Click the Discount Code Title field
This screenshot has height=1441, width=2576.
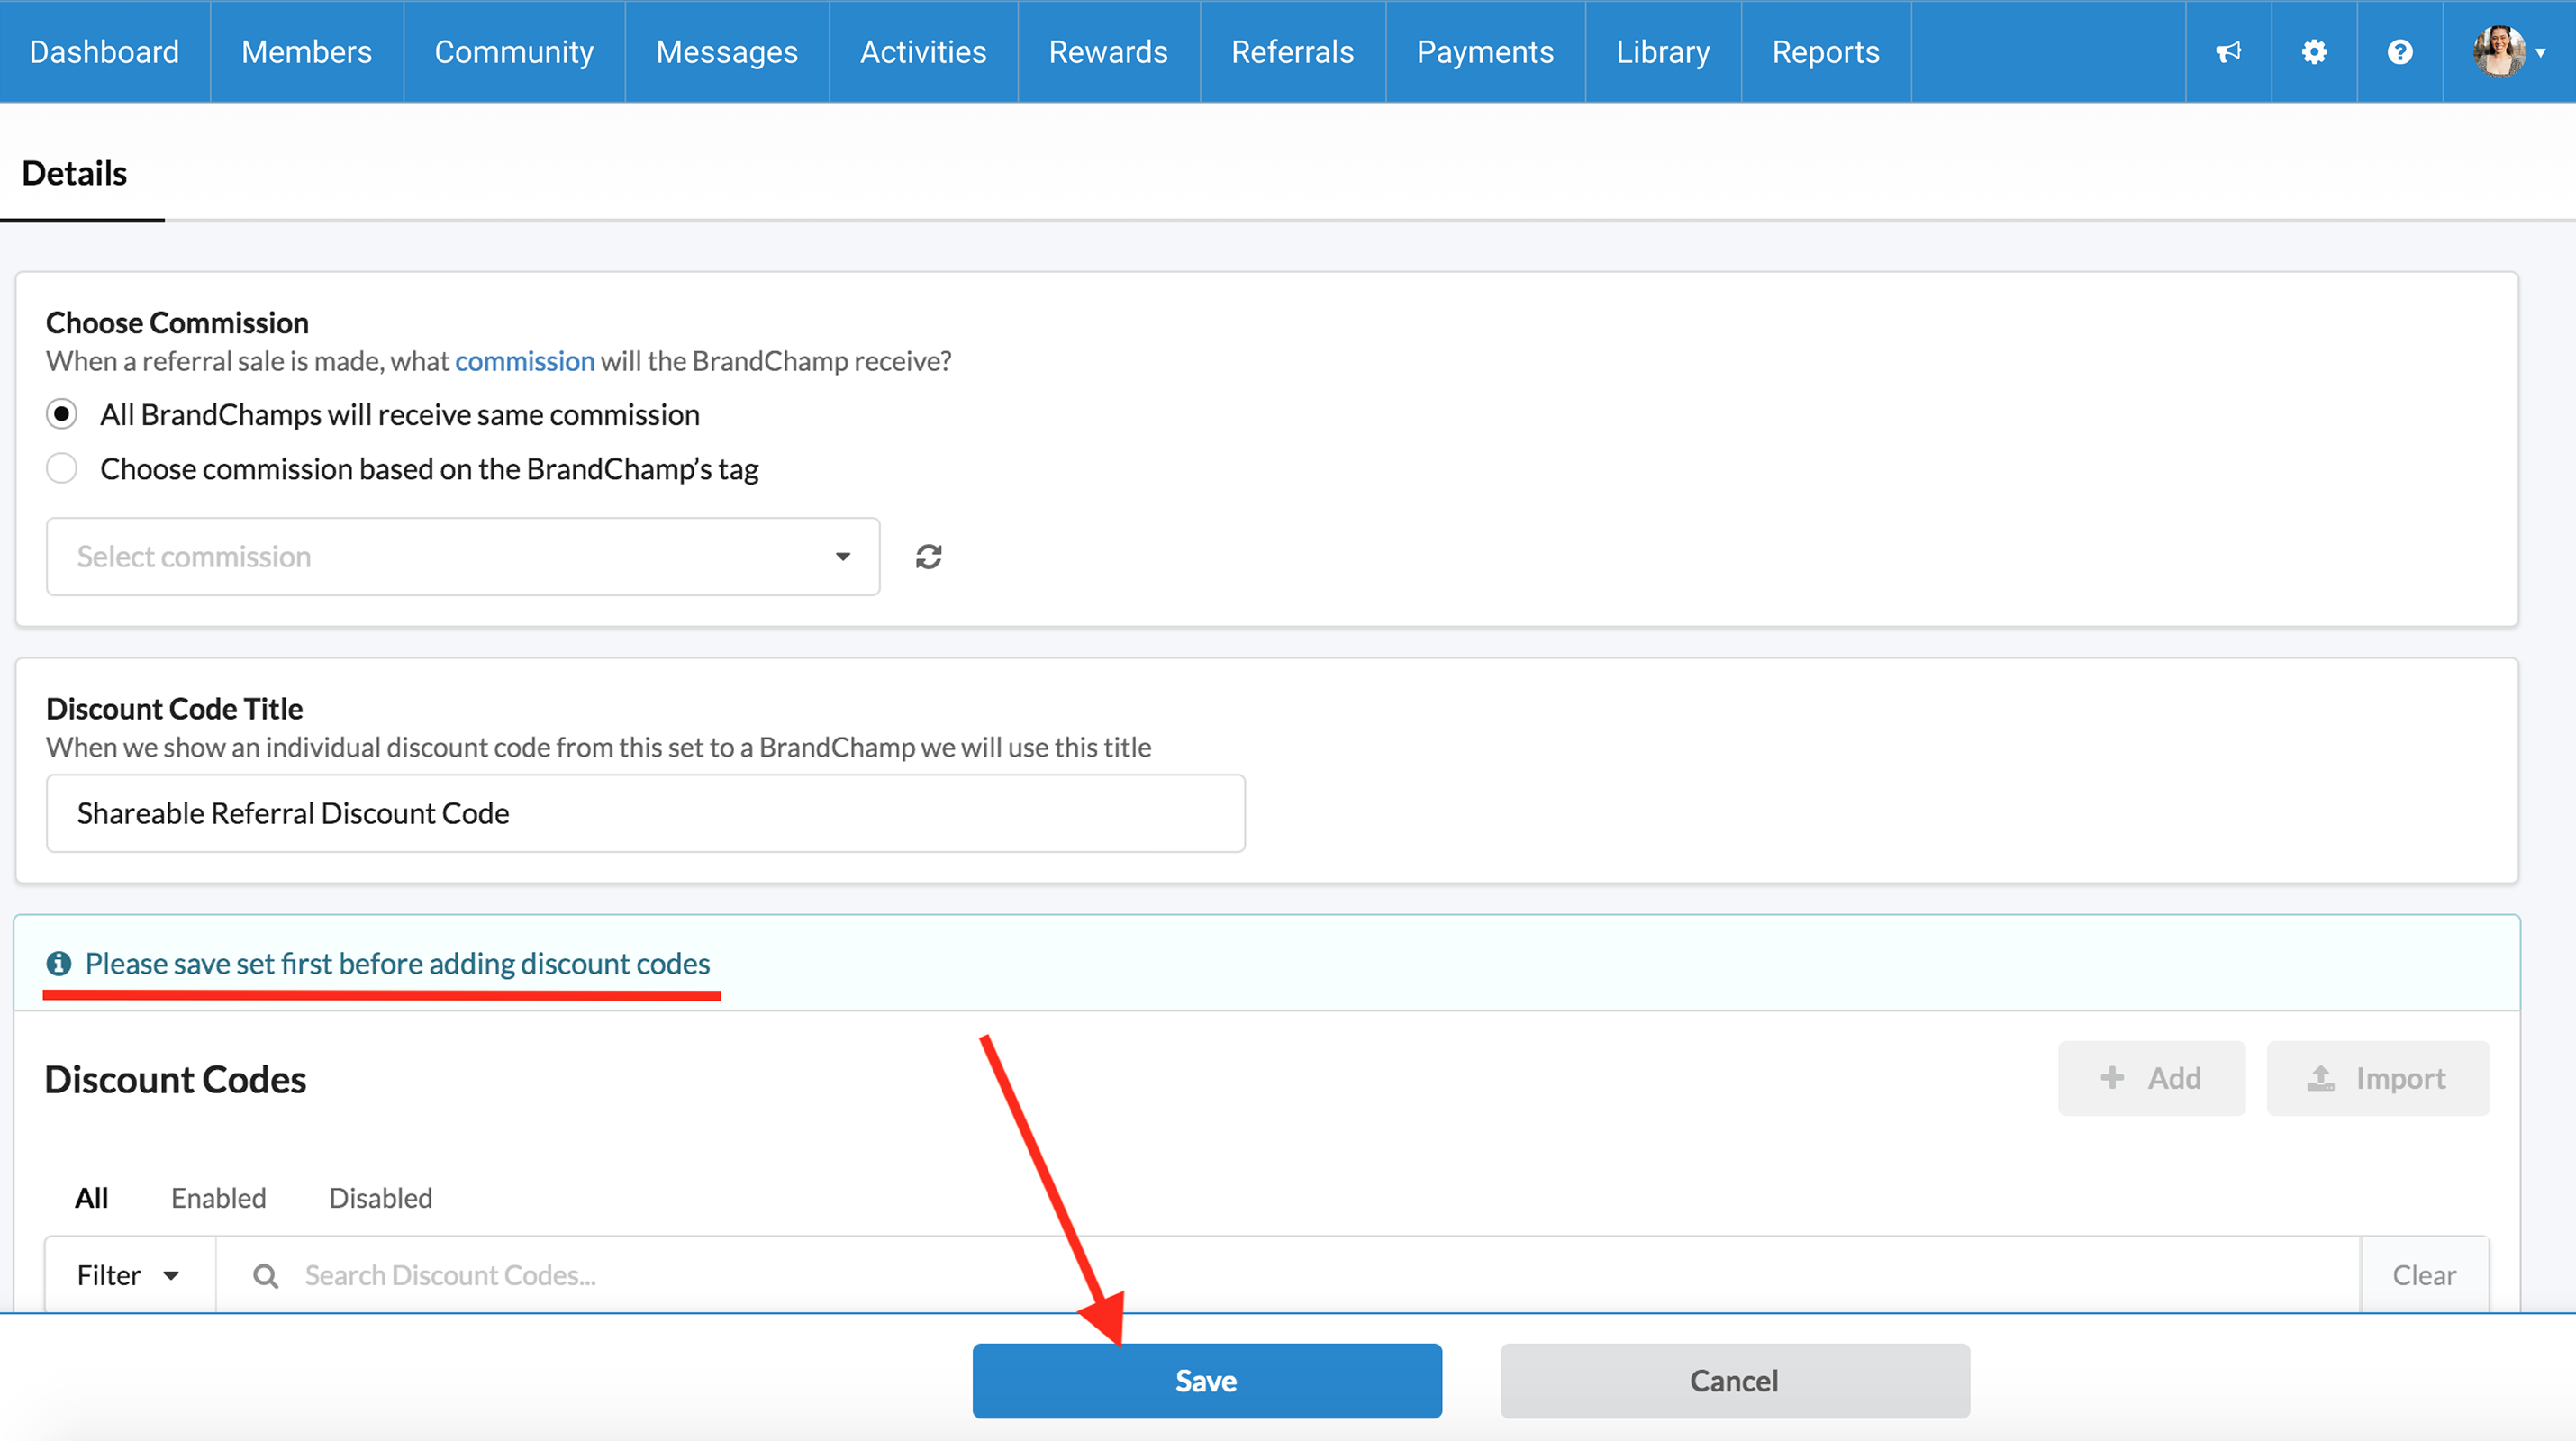645,813
